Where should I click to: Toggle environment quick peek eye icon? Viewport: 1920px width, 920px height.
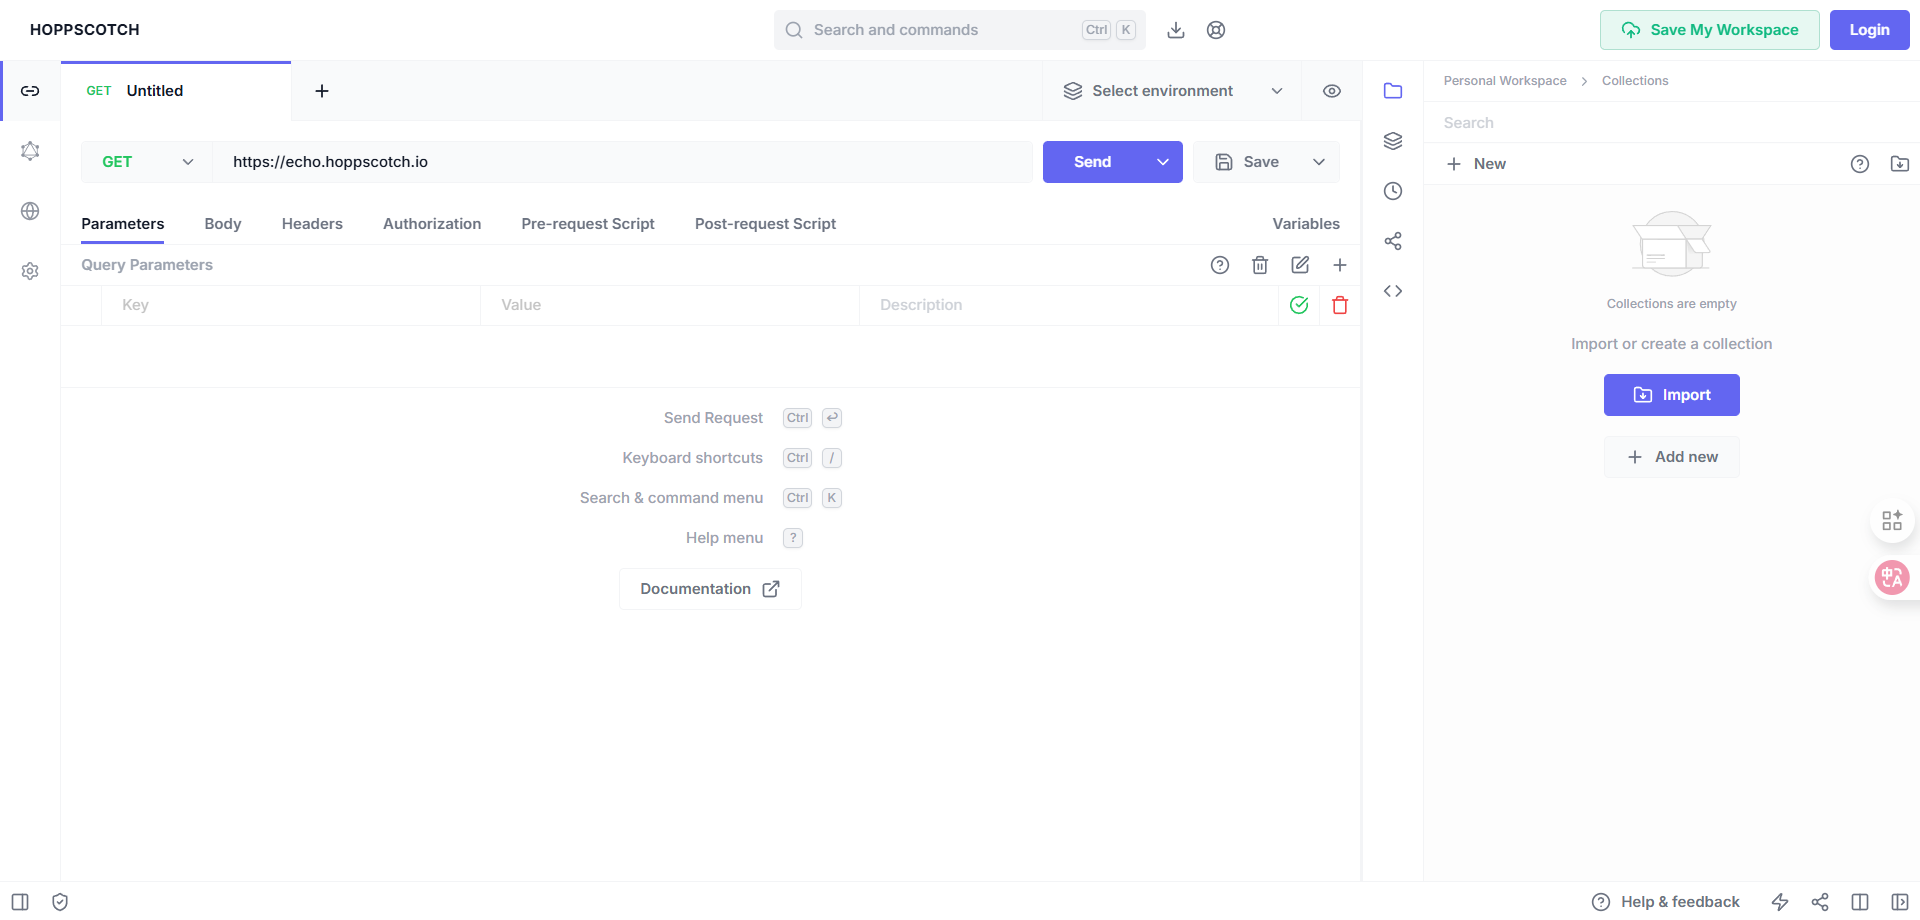(1332, 91)
